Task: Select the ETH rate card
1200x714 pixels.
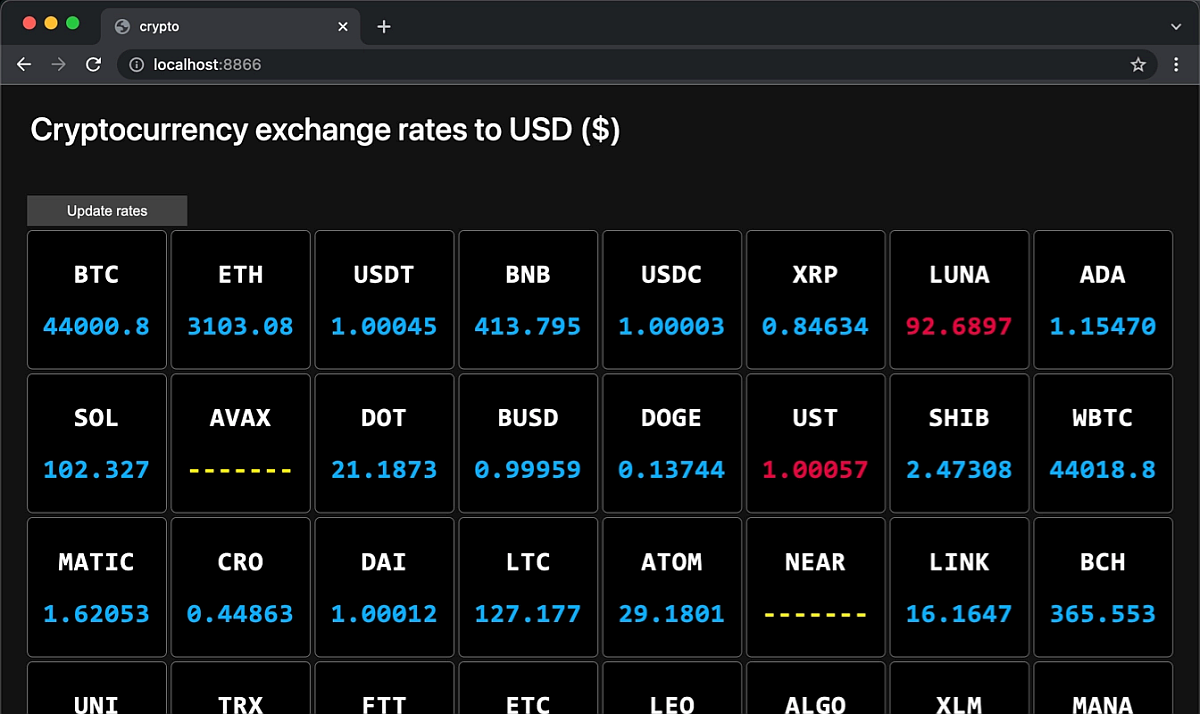Action: (x=241, y=300)
